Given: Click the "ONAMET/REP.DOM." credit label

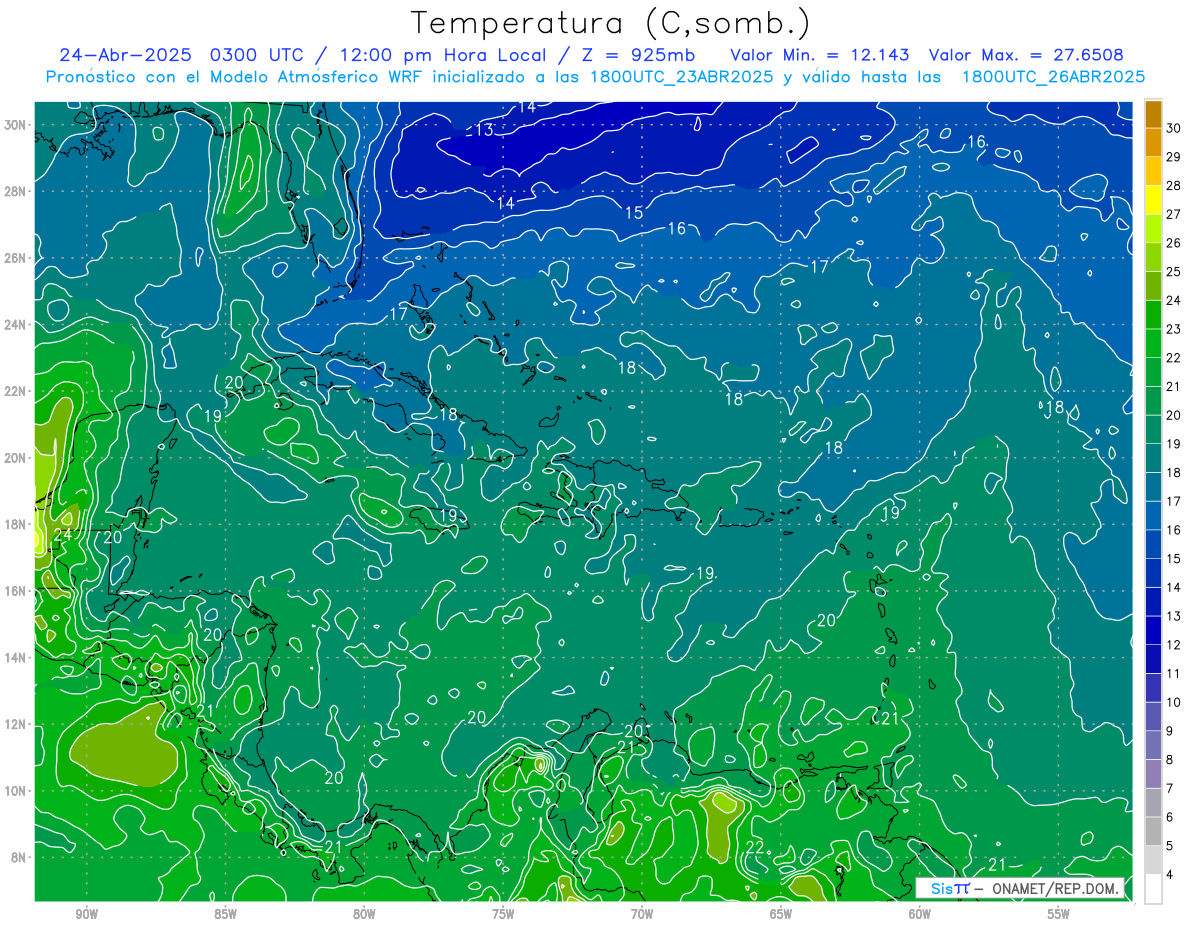Looking at the screenshot, I should coord(1055,889).
